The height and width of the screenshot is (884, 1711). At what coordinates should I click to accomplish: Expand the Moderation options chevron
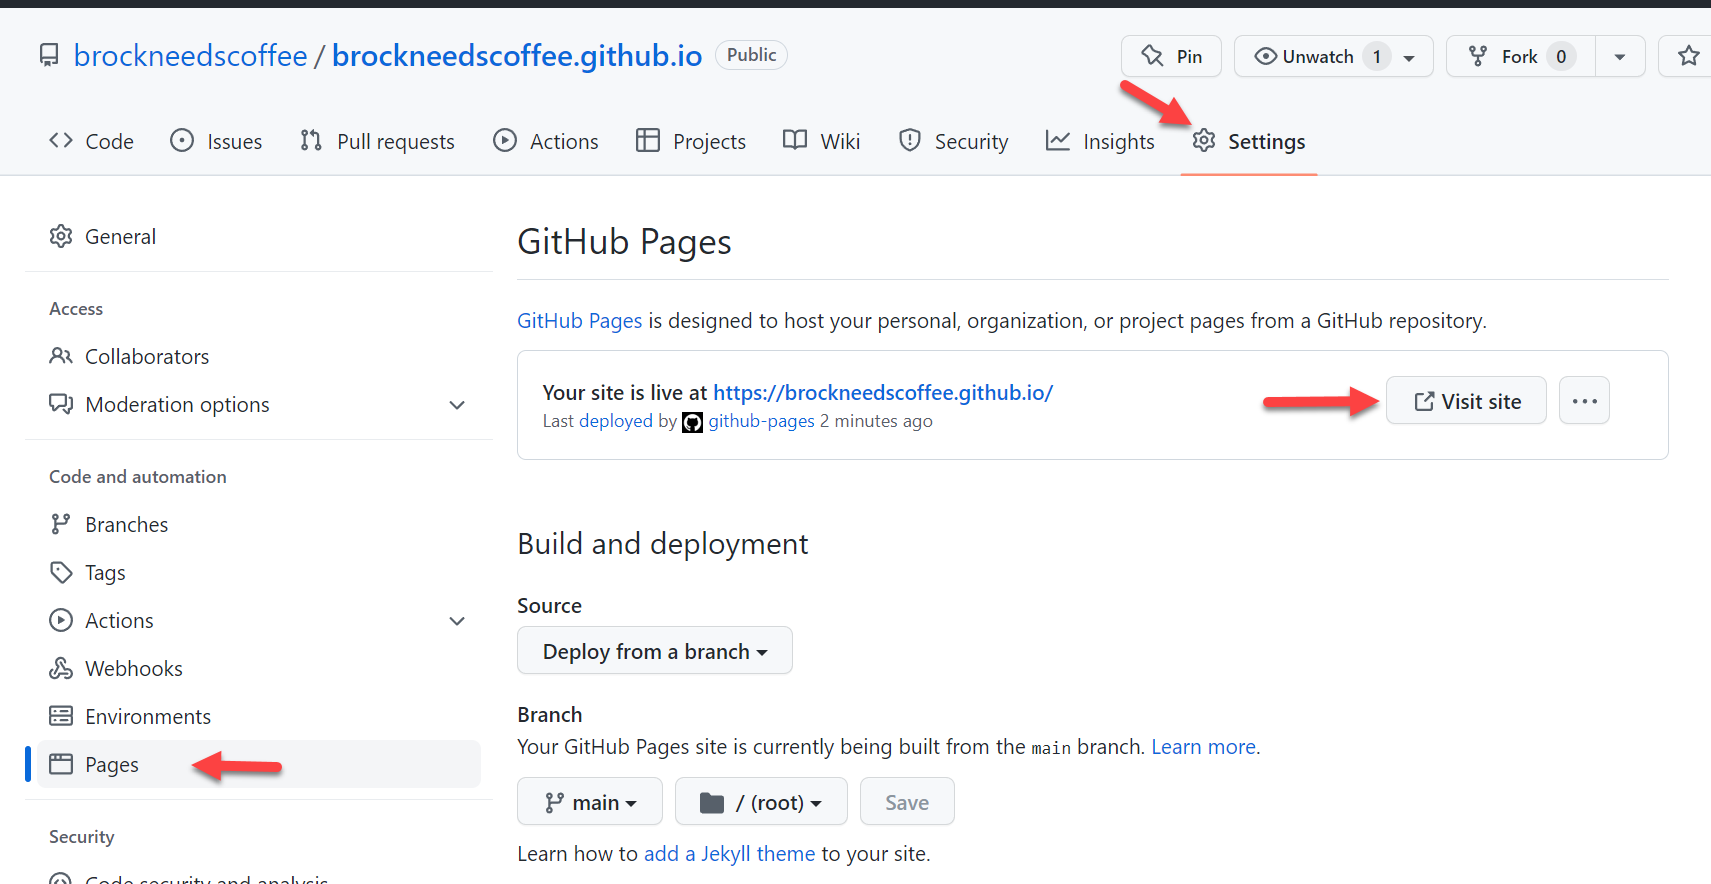click(x=457, y=405)
